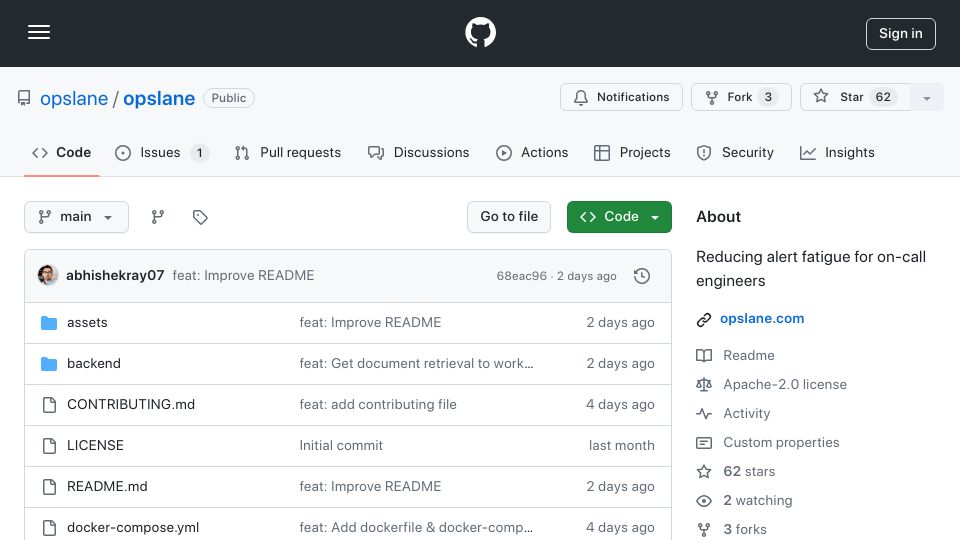
Task: View branches via the branch icon
Action: pos(158,217)
